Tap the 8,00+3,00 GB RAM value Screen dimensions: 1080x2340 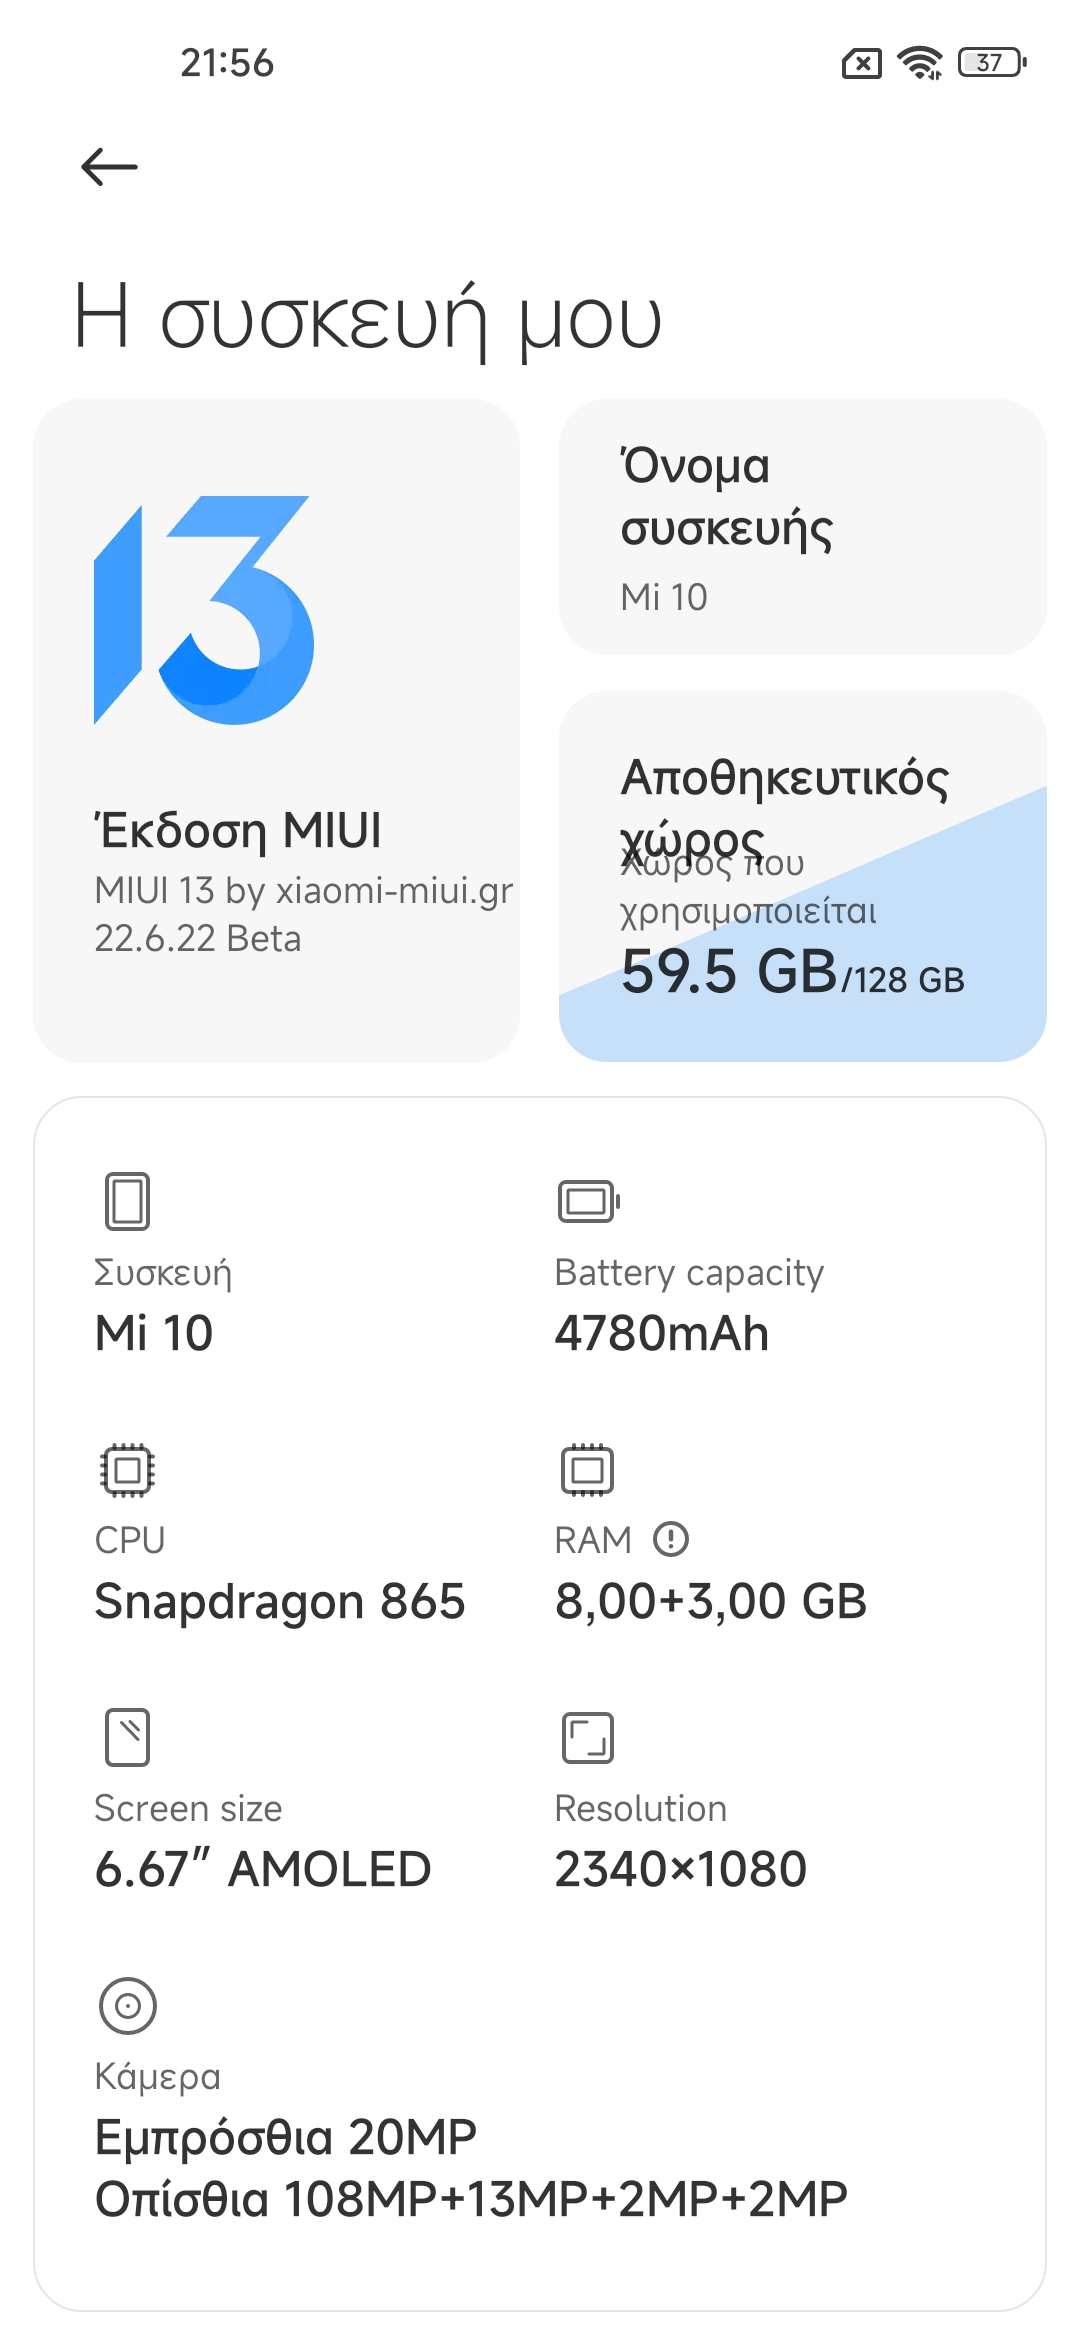[x=711, y=1601]
